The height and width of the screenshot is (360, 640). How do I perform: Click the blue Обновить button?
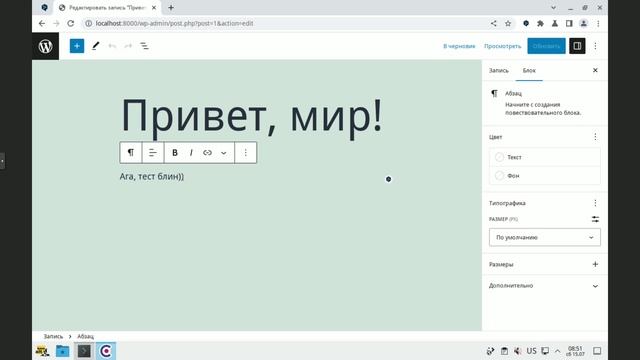click(546, 46)
